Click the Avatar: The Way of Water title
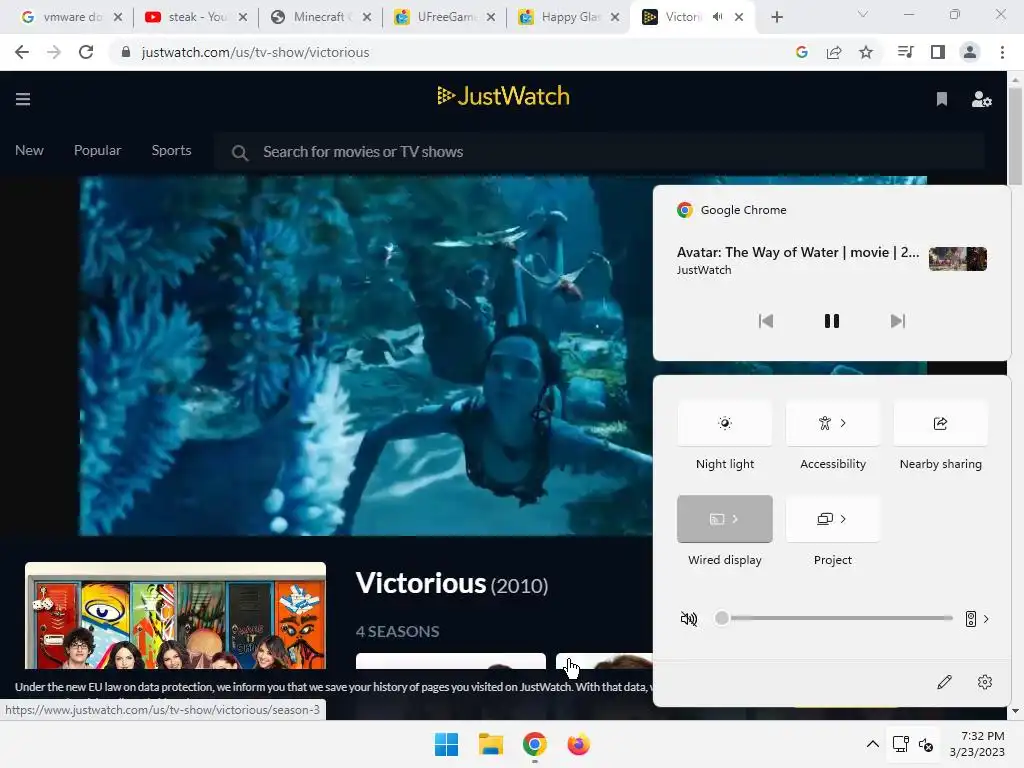Screen dimensions: 1024x768 (797, 252)
